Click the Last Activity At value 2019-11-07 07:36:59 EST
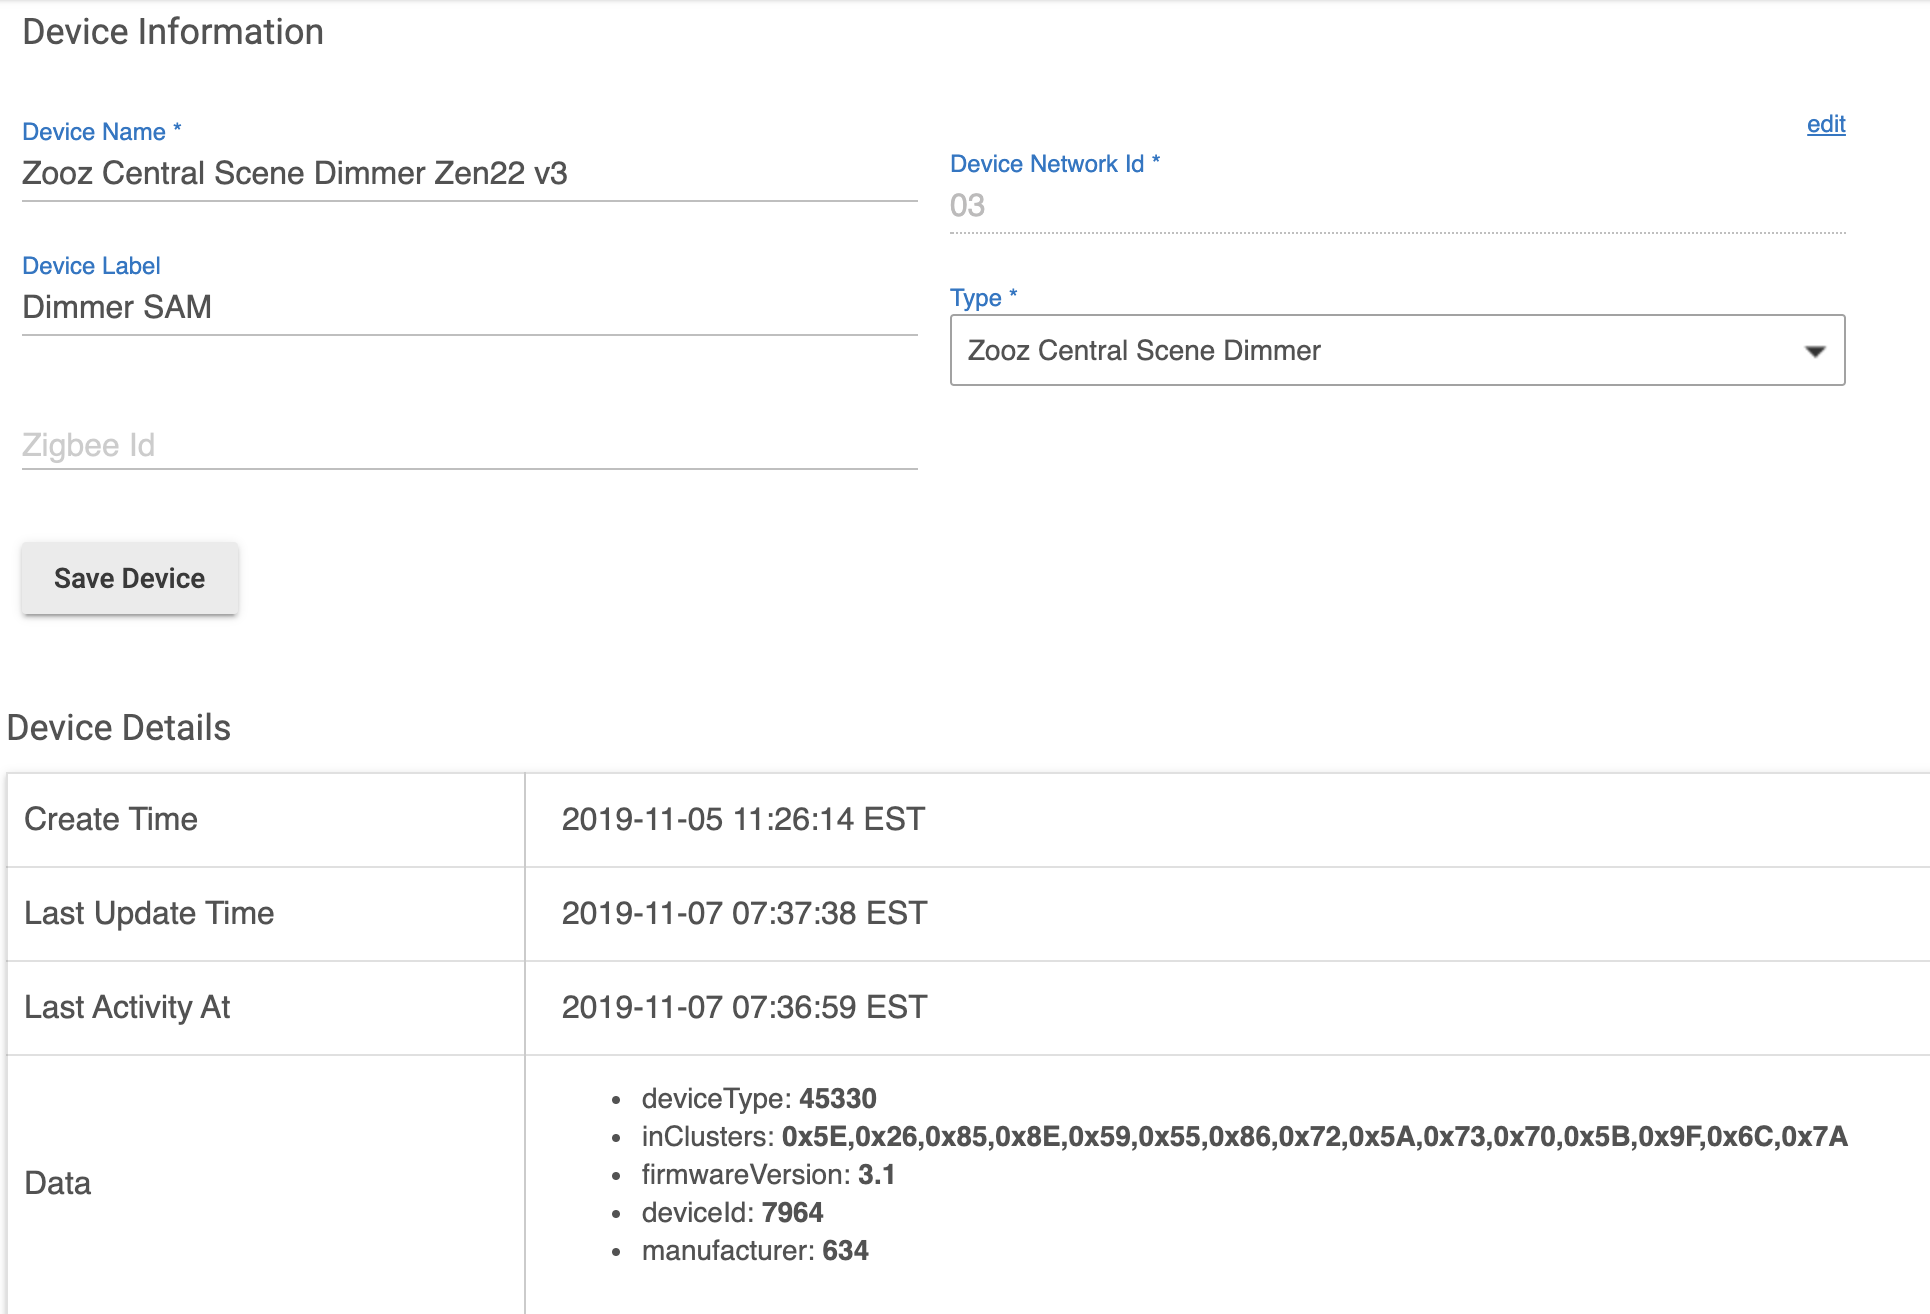Screen dimensions: 1930x1314 point(744,1007)
